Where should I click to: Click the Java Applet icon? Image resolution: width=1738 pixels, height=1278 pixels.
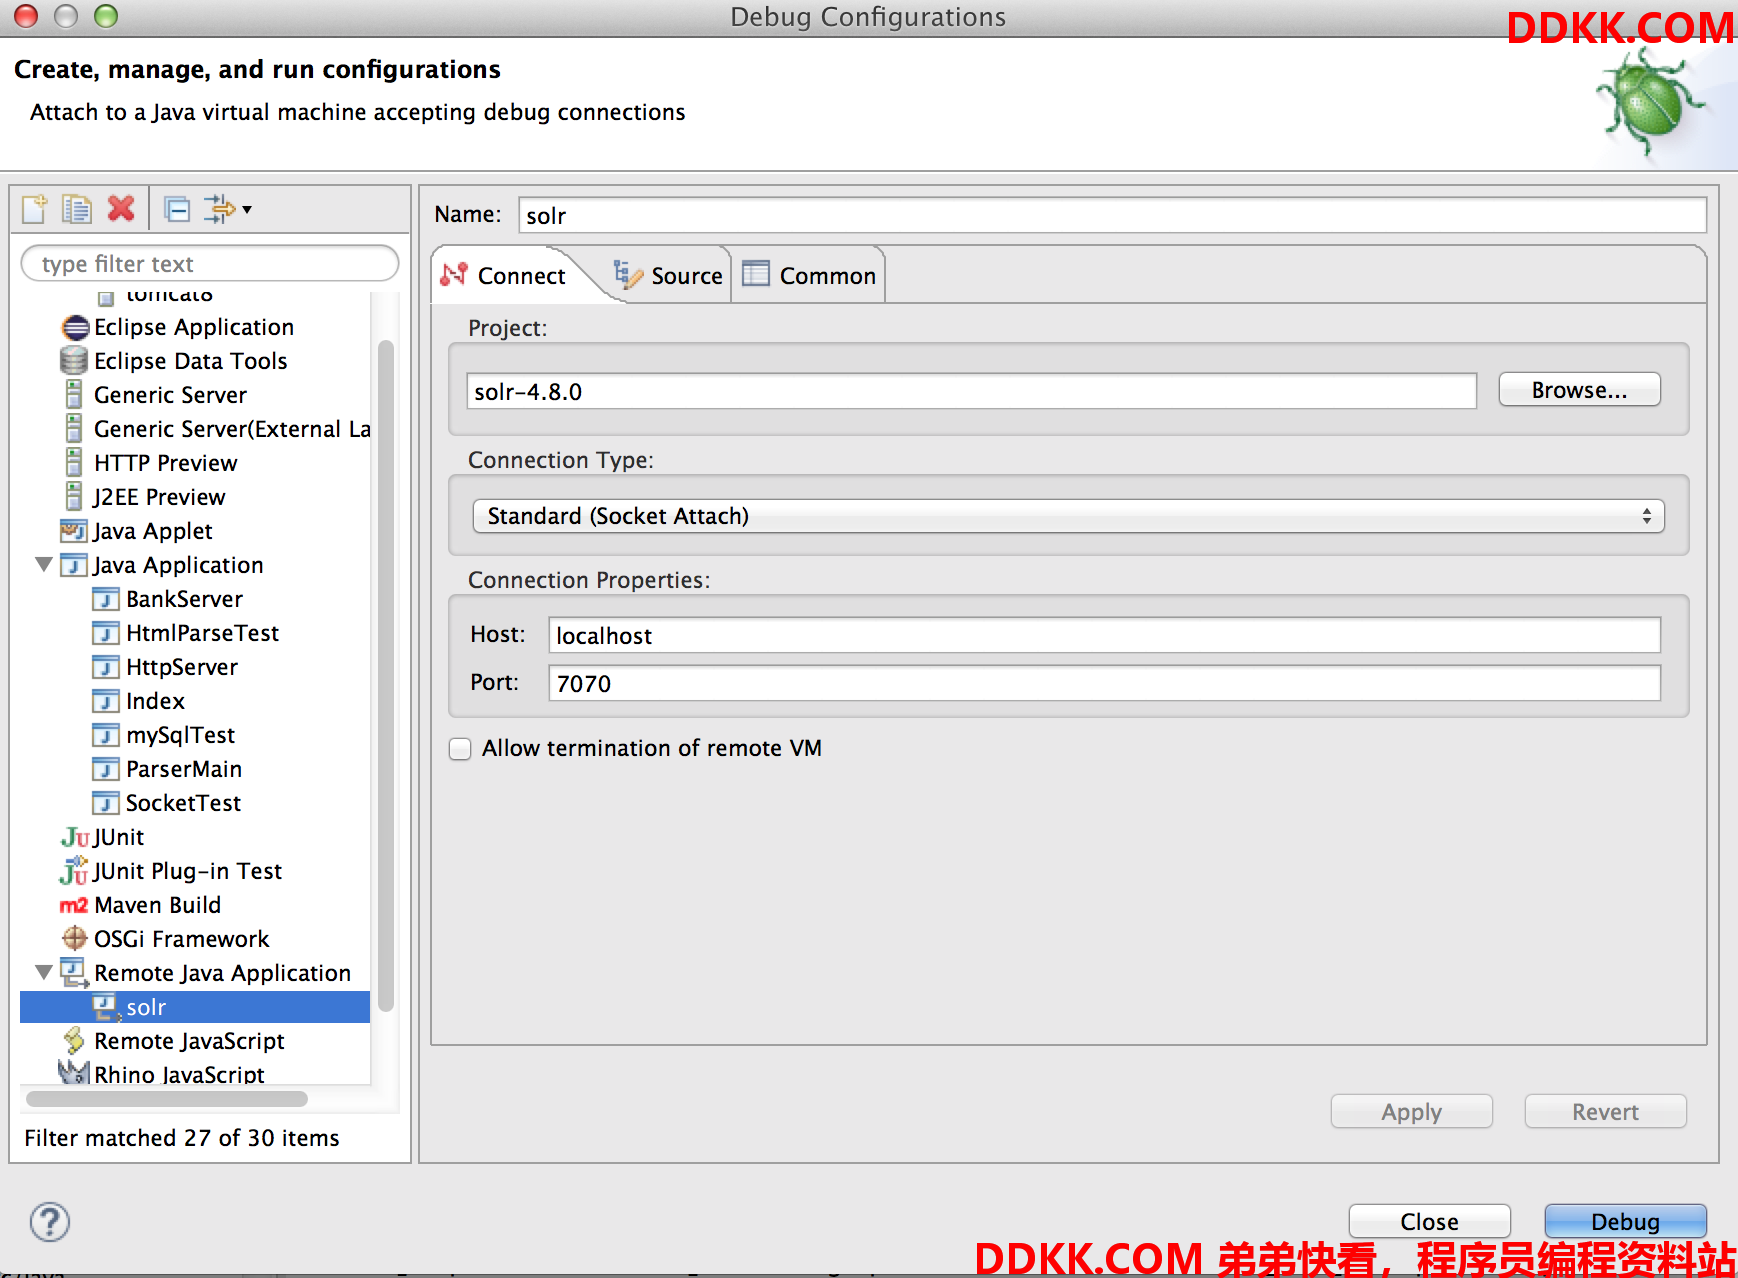[x=74, y=531]
